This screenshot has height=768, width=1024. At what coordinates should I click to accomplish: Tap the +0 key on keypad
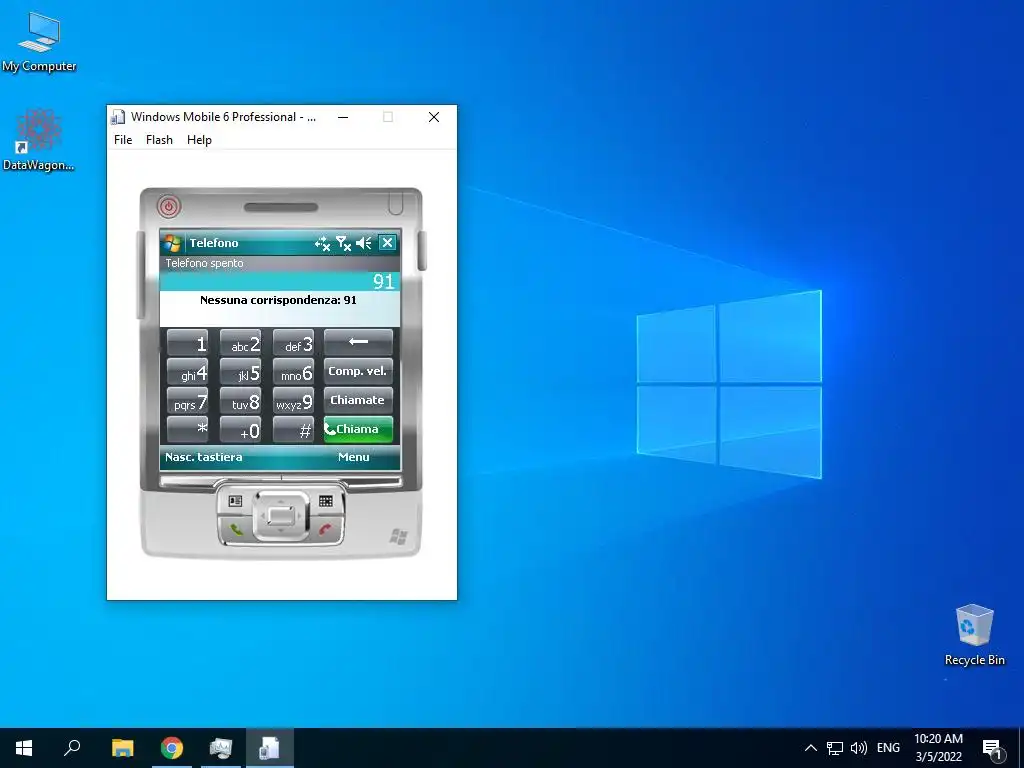(x=241, y=430)
